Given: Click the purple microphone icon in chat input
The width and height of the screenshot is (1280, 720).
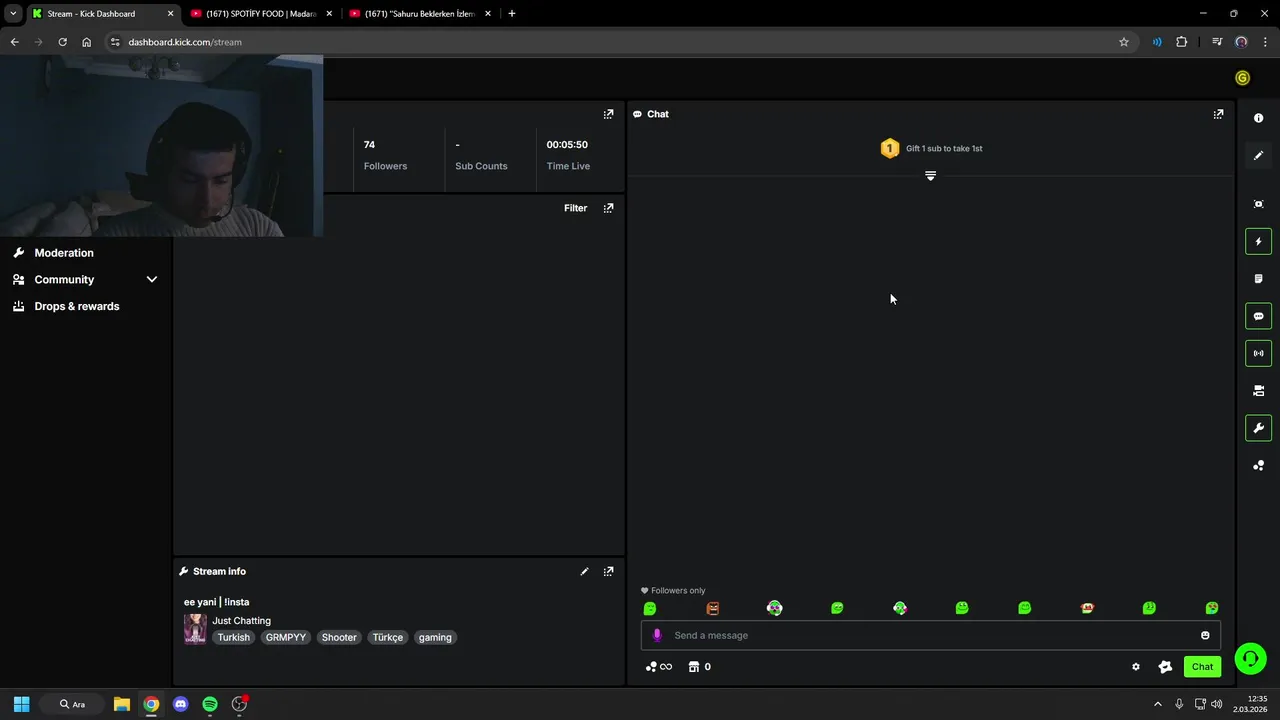Looking at the screenshot, I should [657, 635].
